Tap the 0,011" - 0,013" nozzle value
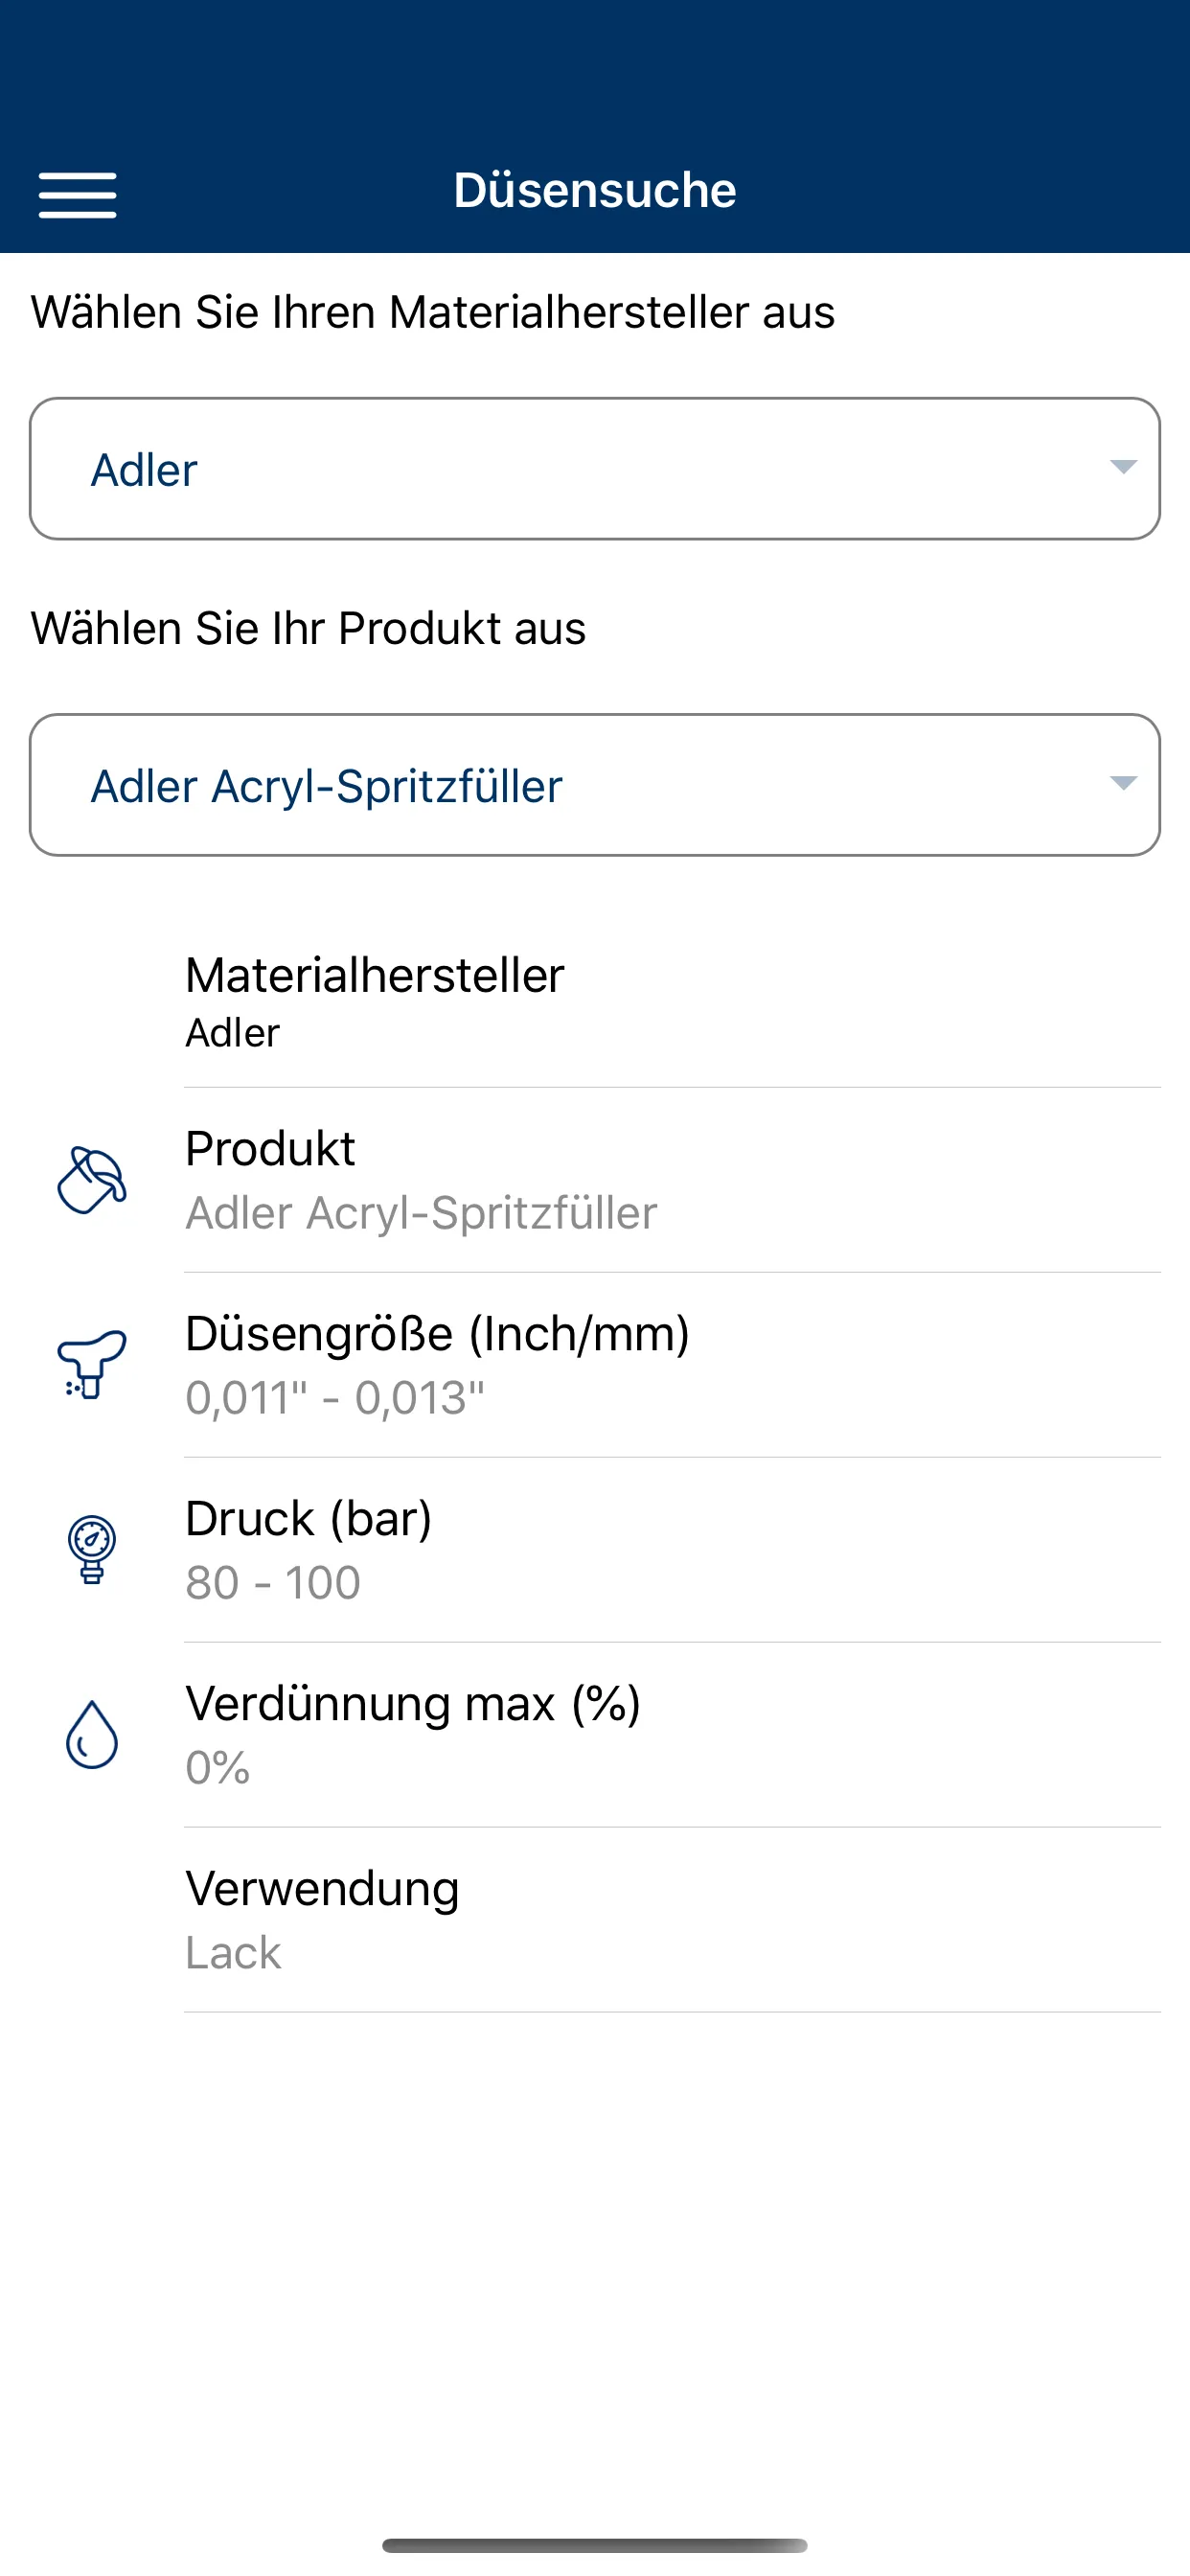The height and width of the screenshot is (2576, 1190). point(335,1398)
